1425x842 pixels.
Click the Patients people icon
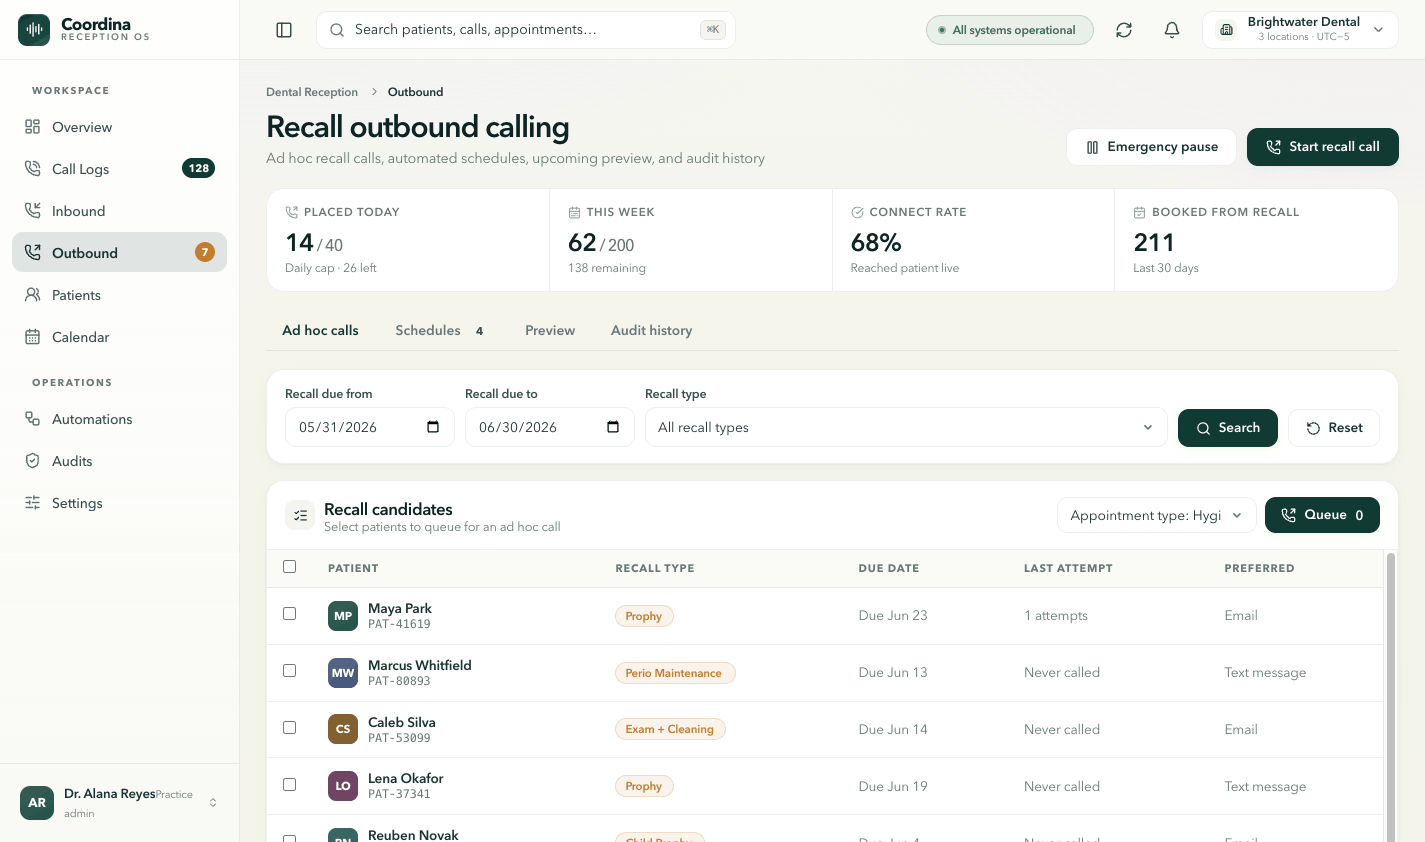tap(33, 295)
